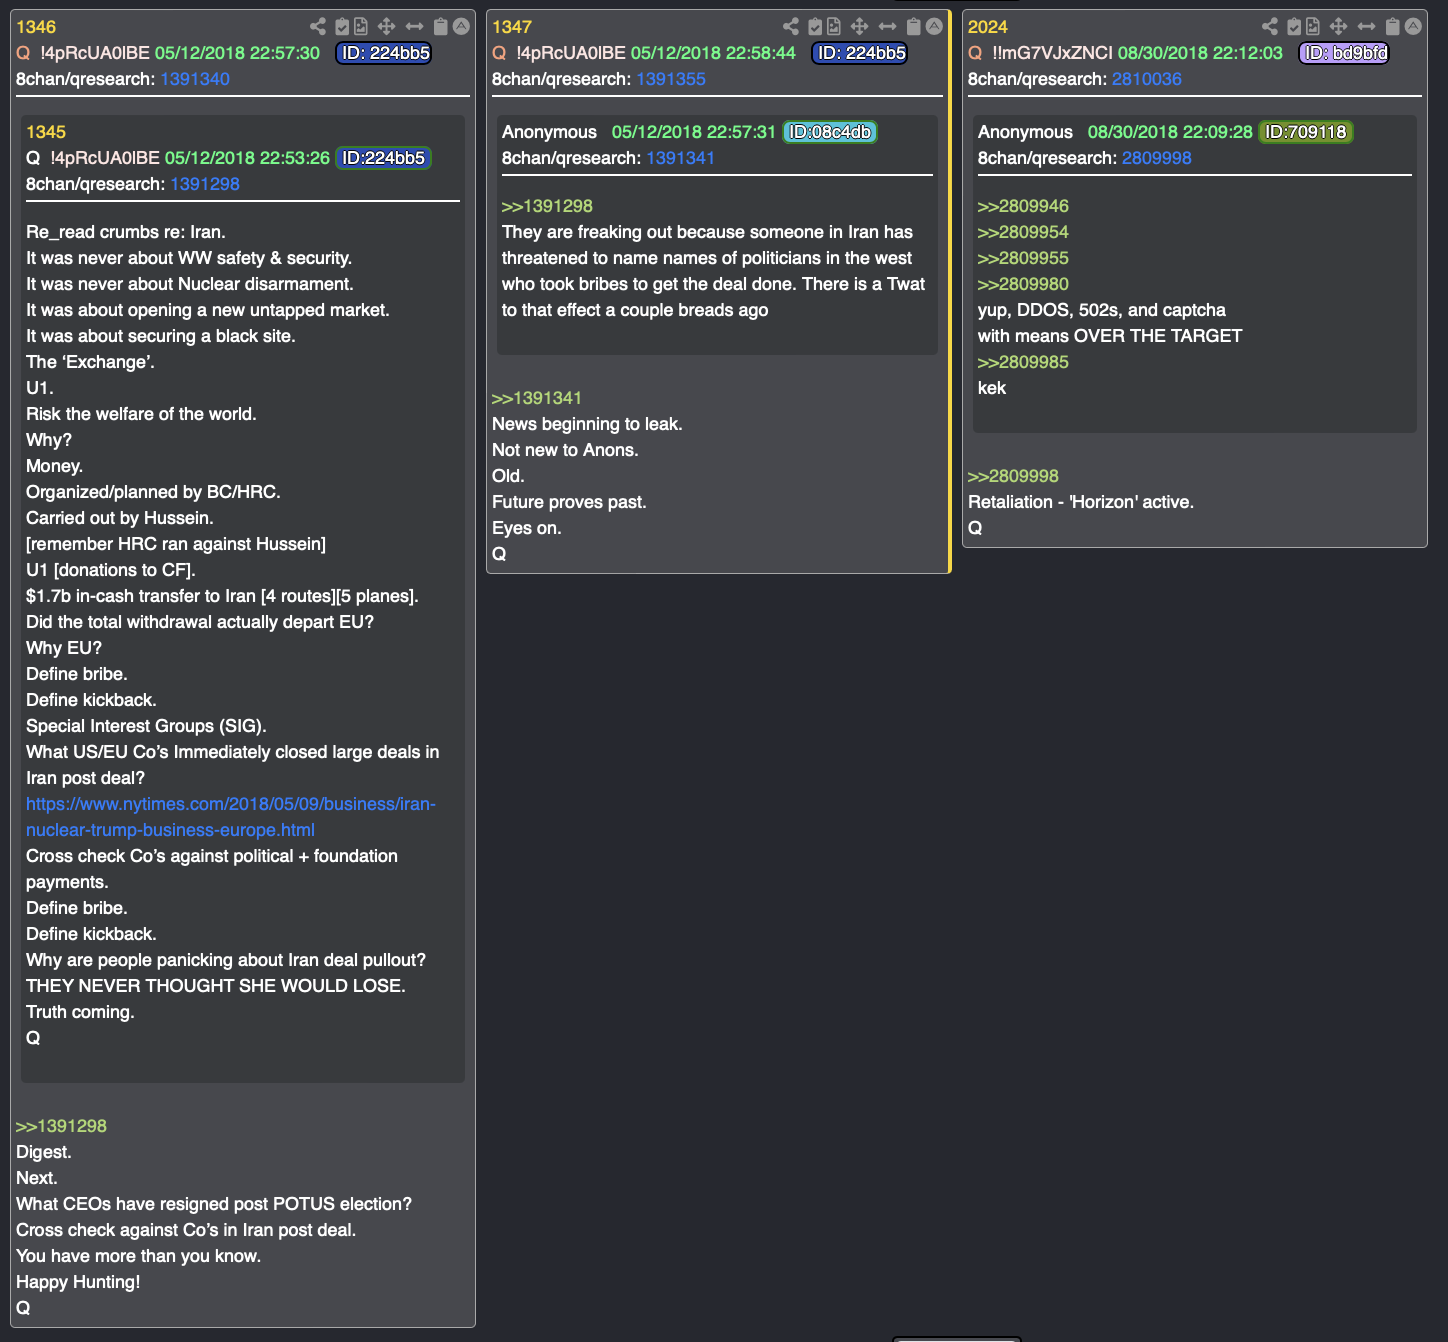Image resolution: width=1448 pixels, height=1342 pixels.
Task: Click timestamp 05/12/2018 22:58:44
Action: tap(713, 53)
